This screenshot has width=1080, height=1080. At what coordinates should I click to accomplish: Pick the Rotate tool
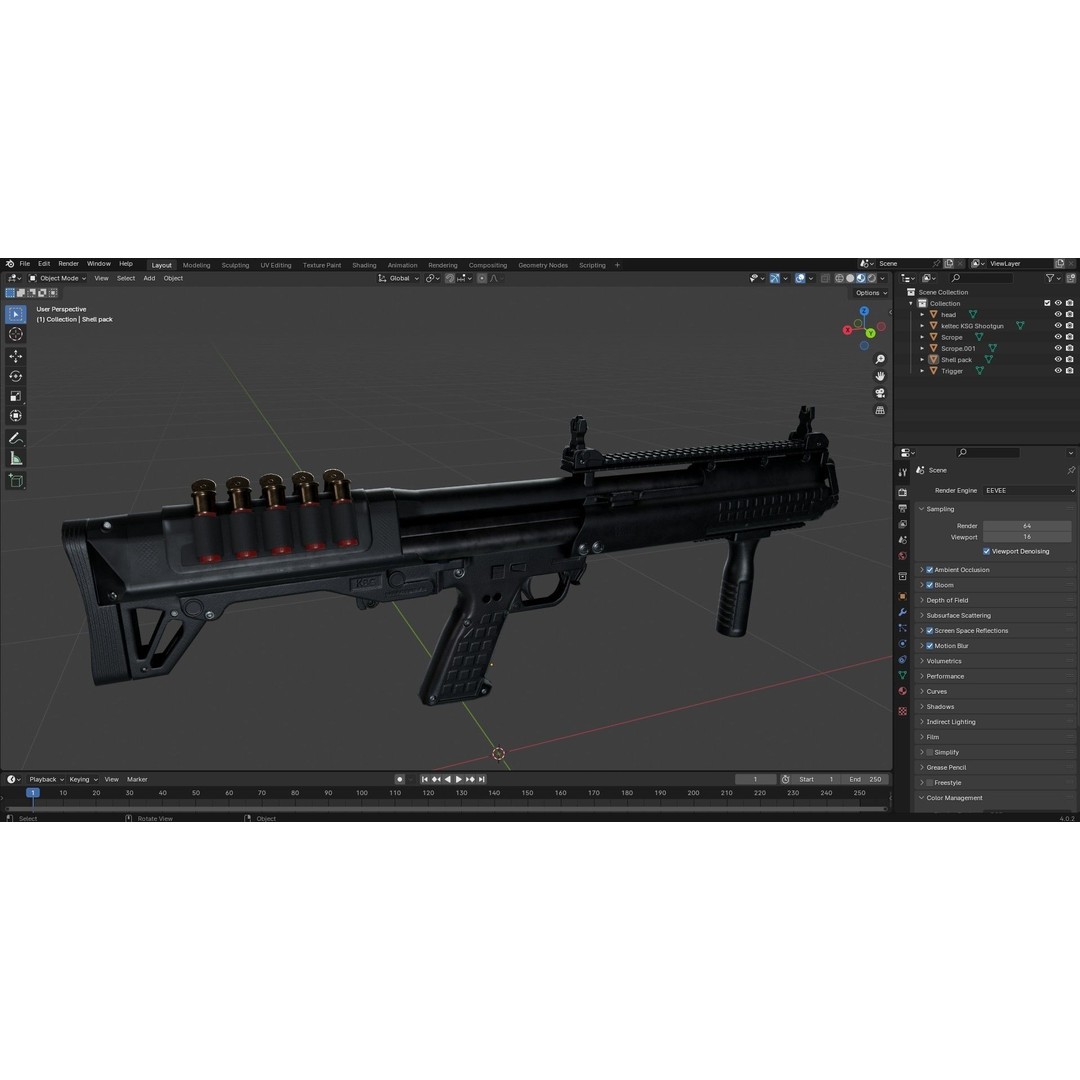point(16,376)
